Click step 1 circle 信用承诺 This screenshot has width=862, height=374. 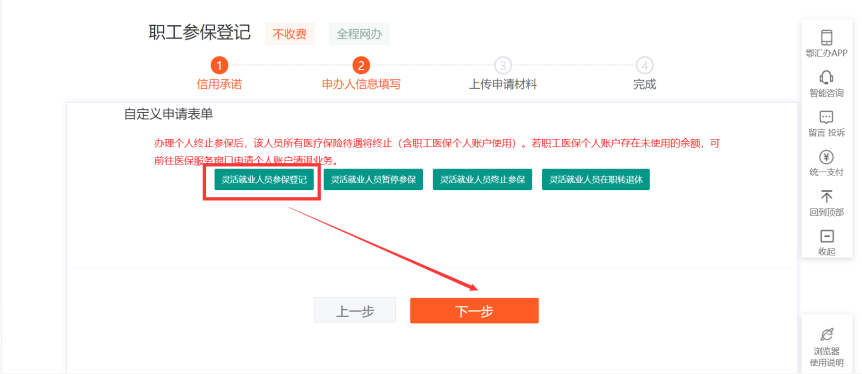click(219, 66)
